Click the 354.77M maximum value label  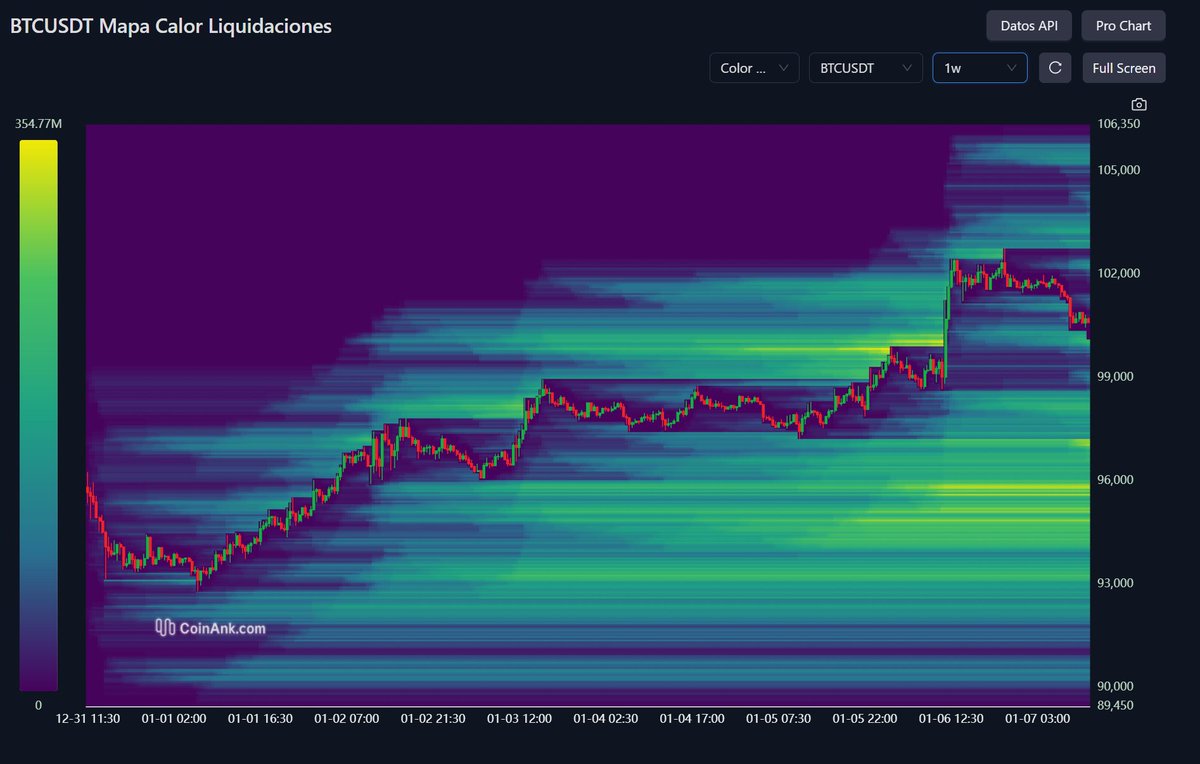click(38, 124)
